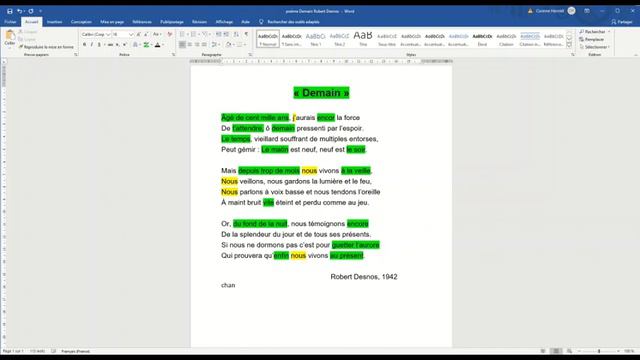Open the Fichier tab

(x=10, y=22)
